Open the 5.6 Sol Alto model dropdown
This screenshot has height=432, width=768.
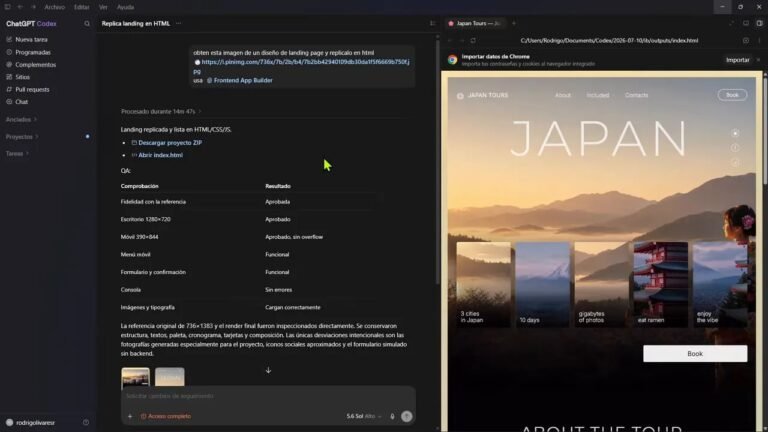pos(364,416)
